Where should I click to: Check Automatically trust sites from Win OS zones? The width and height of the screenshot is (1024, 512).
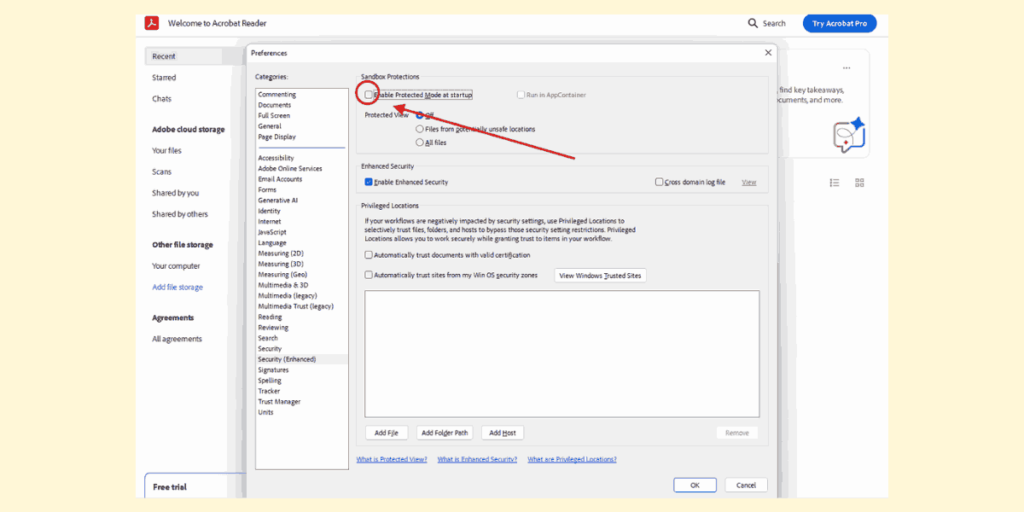368,275
